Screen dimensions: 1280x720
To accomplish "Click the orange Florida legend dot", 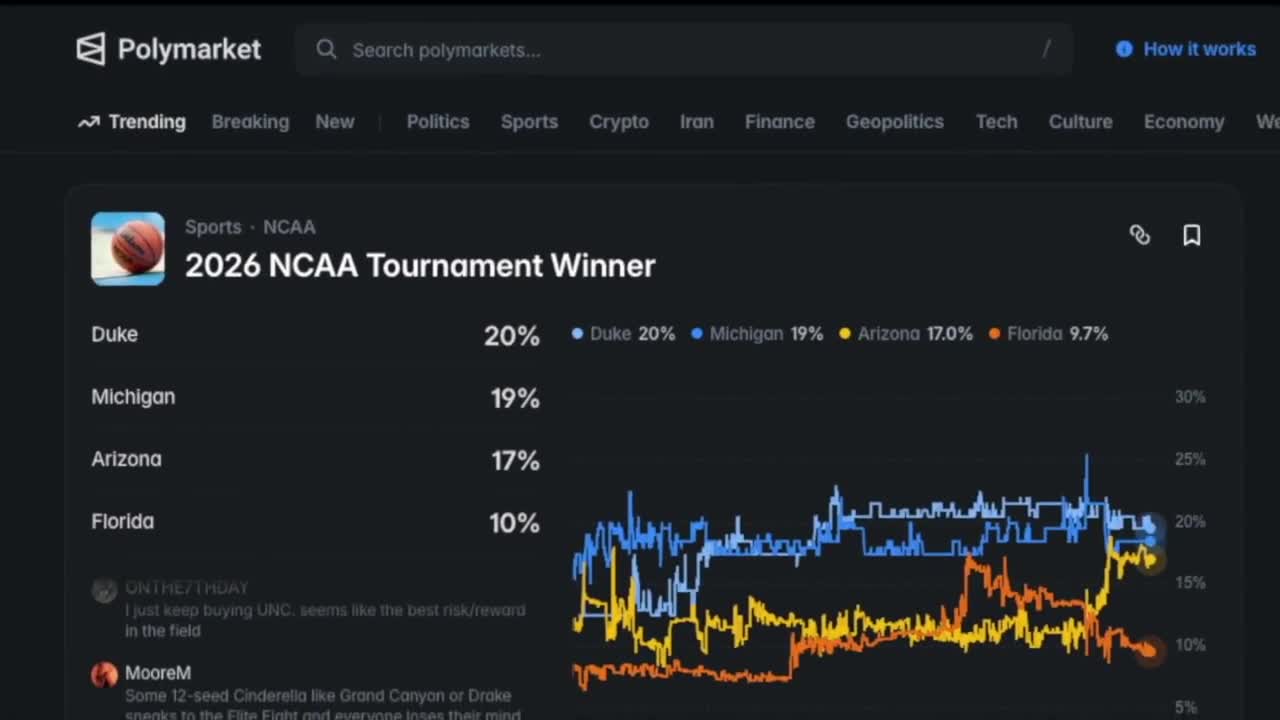I will pos(994,334).
